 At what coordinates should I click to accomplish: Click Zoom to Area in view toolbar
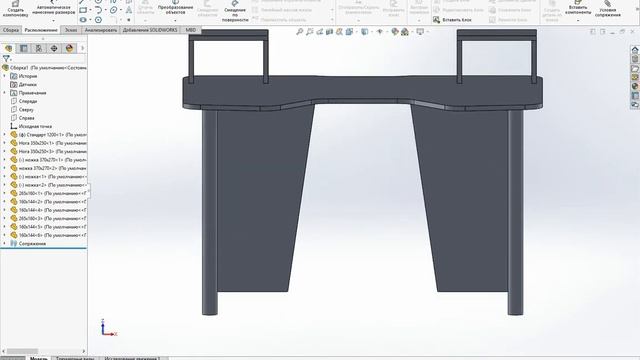pyautogui.click(x=310, y=31)
